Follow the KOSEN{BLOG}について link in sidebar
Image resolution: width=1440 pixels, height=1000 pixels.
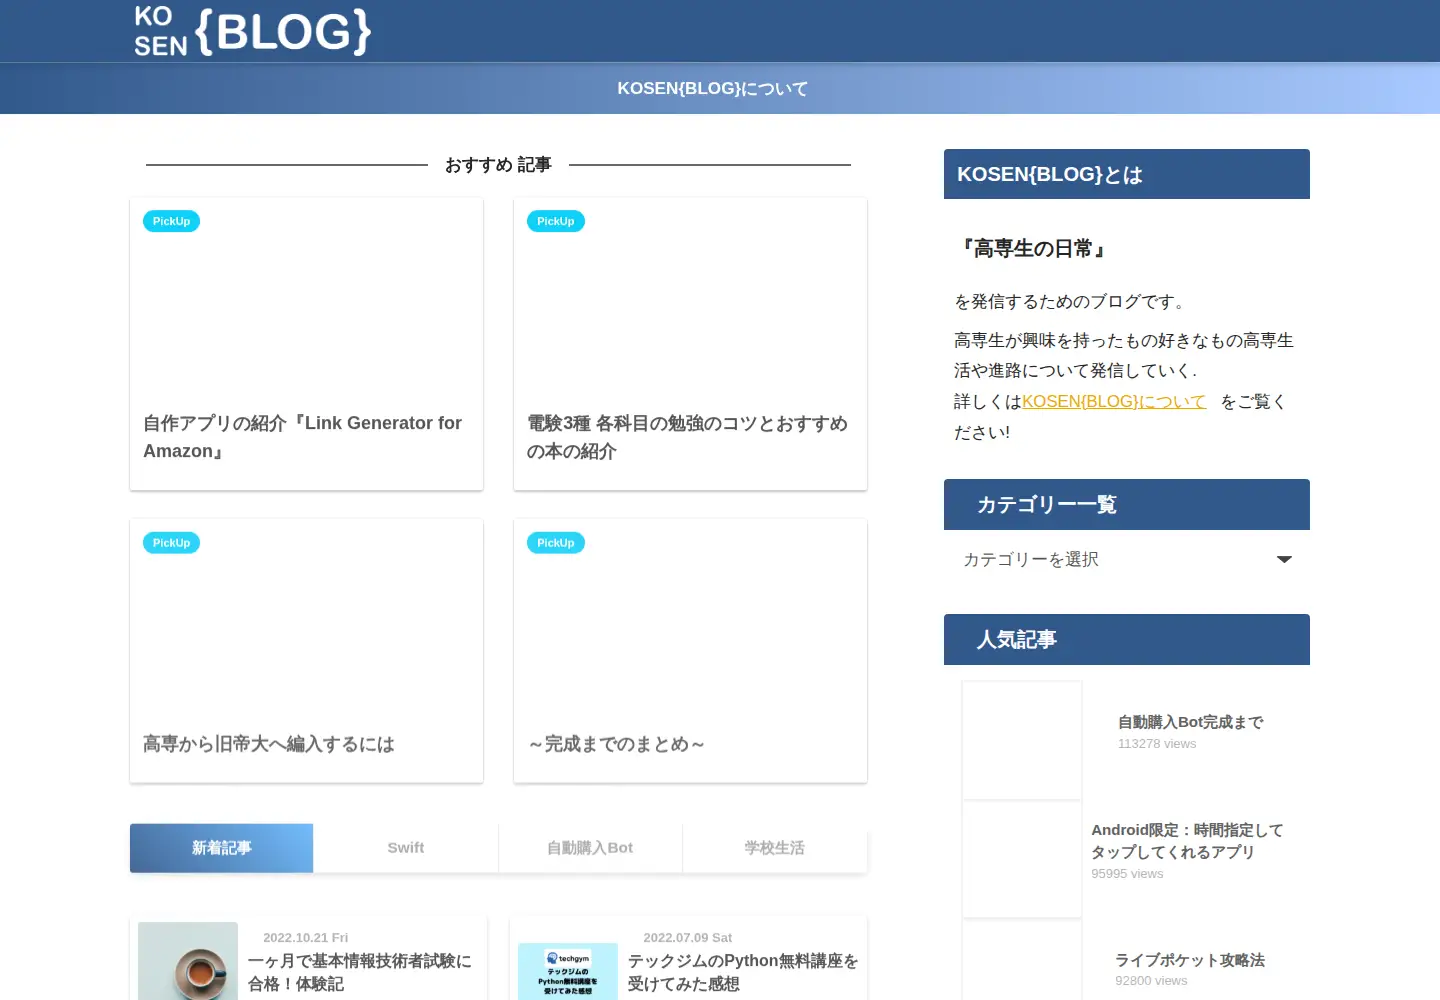pos(1114,401)
